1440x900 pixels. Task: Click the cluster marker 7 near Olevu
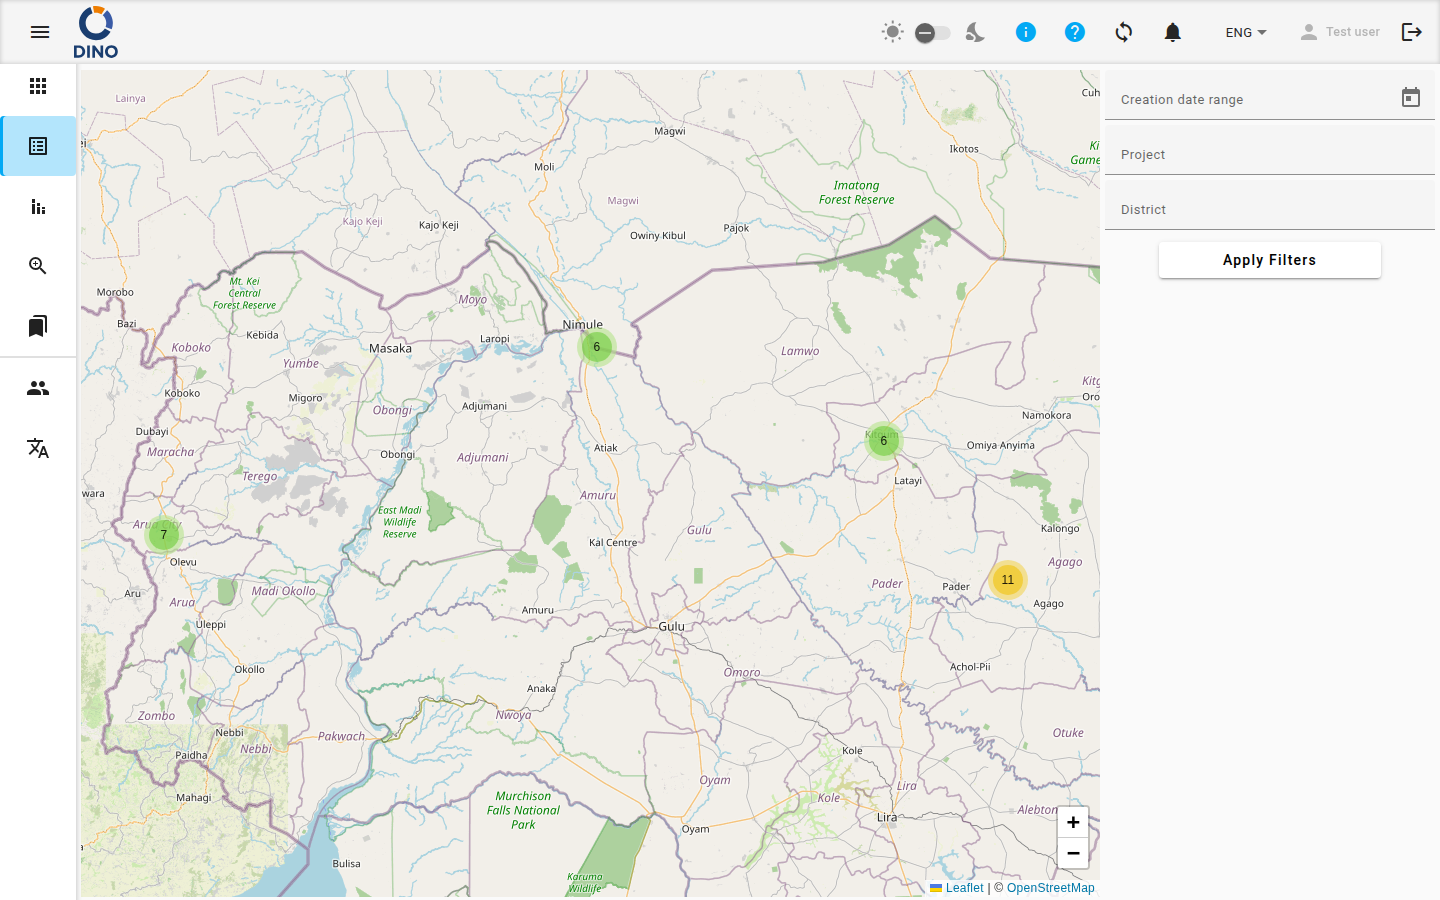[164, 535]
